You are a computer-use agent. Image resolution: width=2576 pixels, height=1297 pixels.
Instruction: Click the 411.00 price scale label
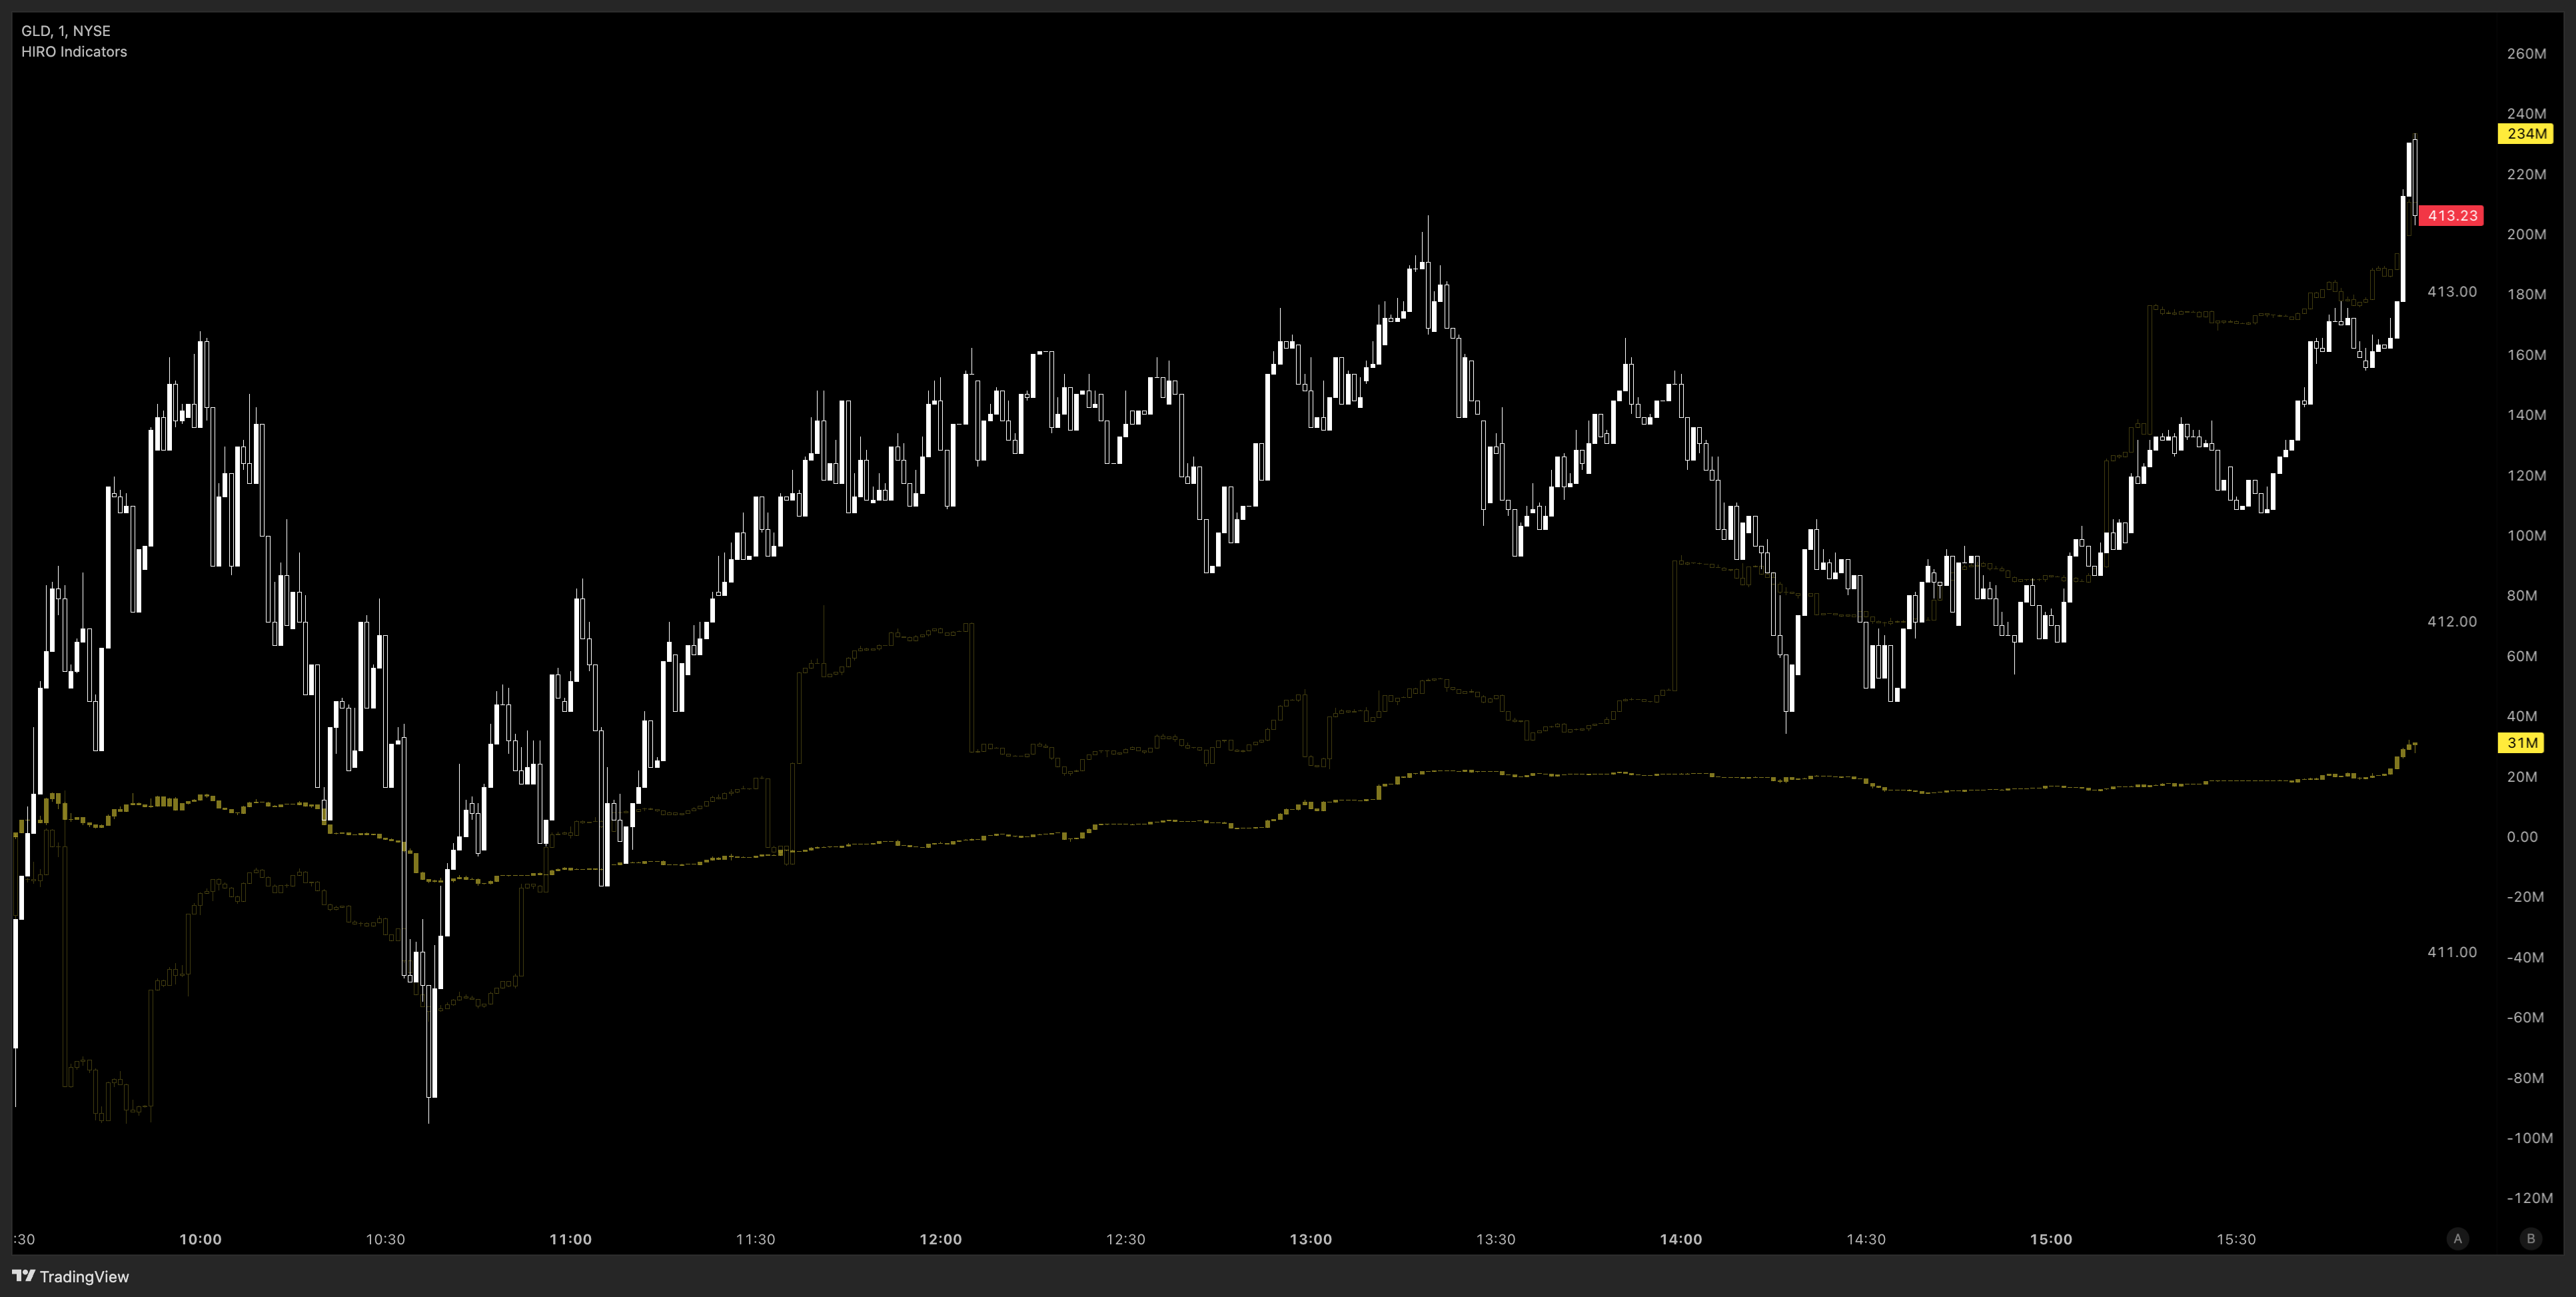click(x=2451, y=952)
